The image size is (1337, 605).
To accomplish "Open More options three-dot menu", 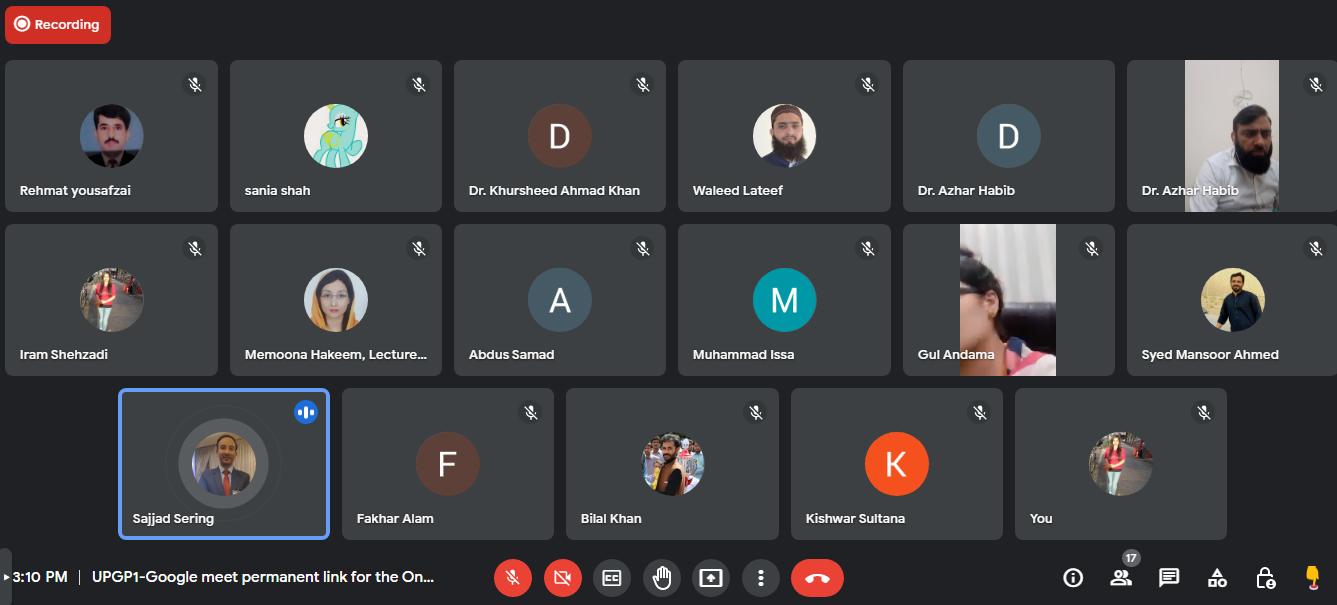I will click(x=761, y=578).
